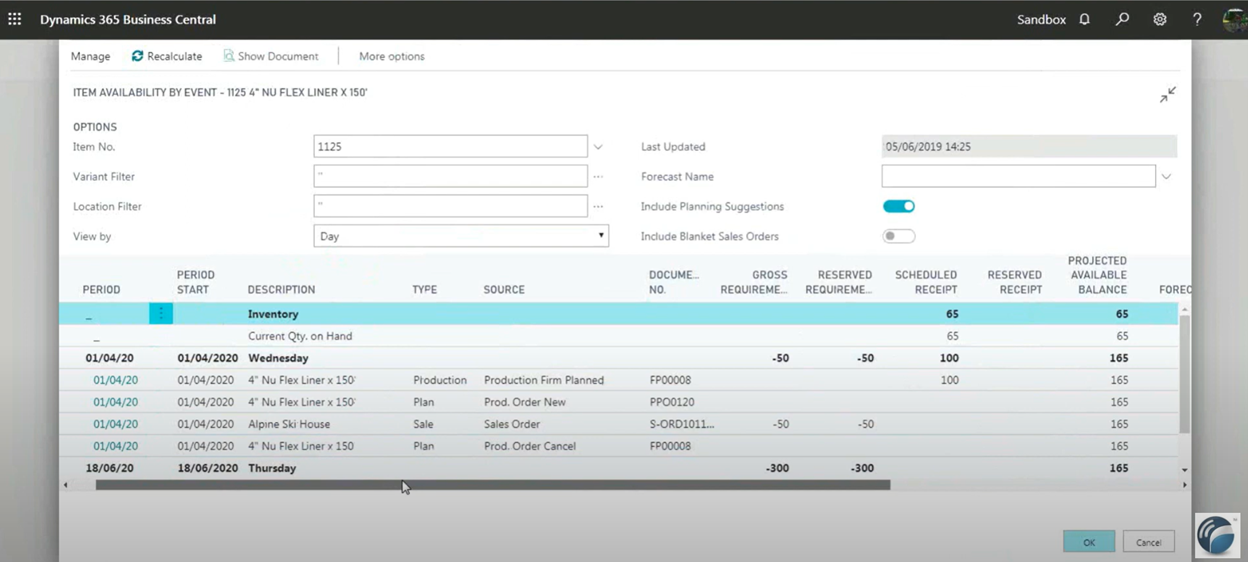The height and width of the screenshot is (562, 1248).
Task: Click the scroll down arrow of grid
Action: point(1185,469)
